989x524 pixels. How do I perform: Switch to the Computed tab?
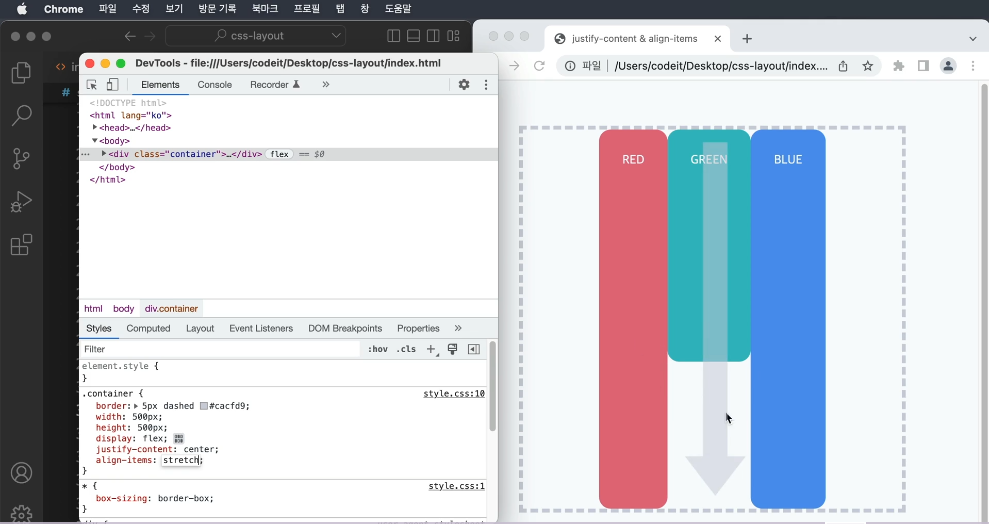pyautogui.click(x=148, y=328)
